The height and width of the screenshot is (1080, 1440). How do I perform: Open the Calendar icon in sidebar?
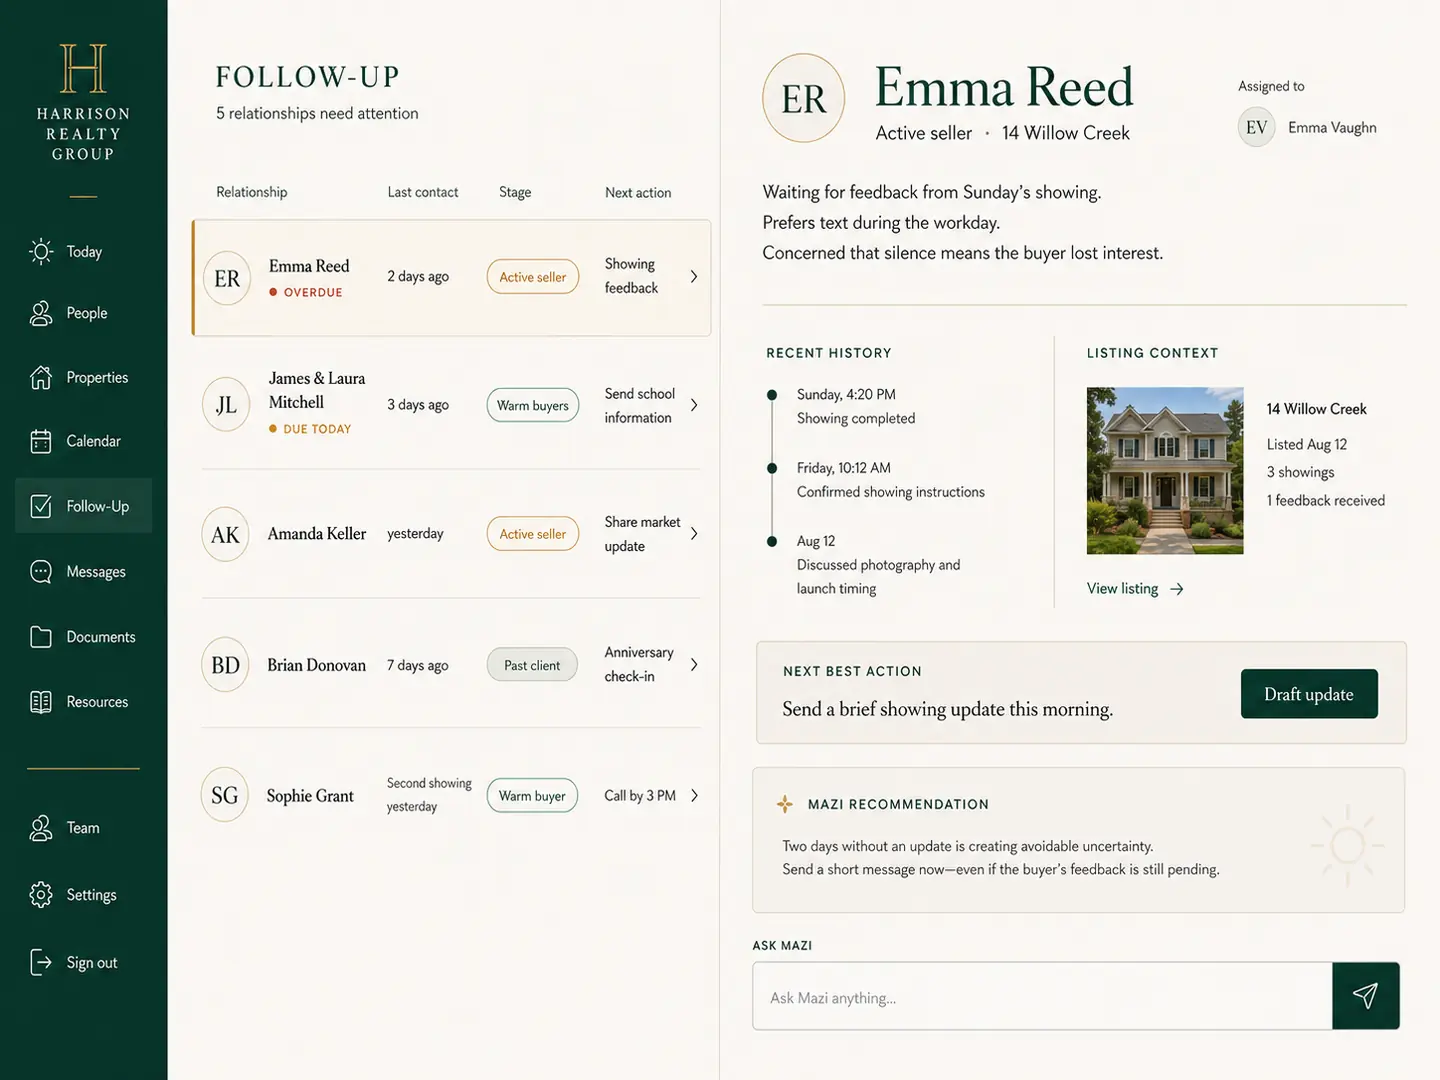41,441
